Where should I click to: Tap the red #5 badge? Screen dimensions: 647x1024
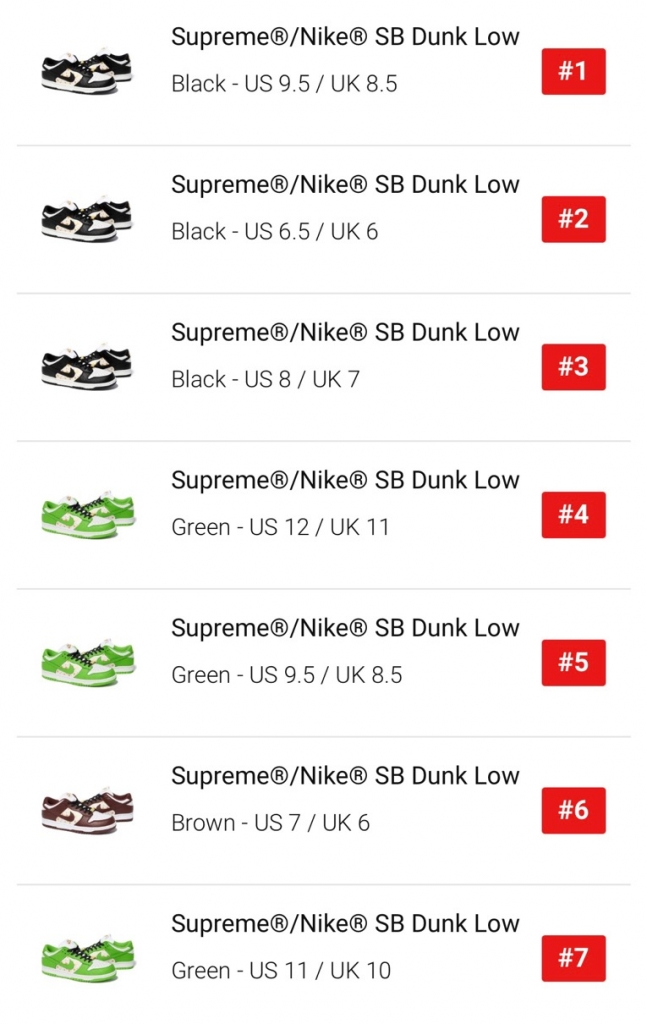(x=573, y=663)
